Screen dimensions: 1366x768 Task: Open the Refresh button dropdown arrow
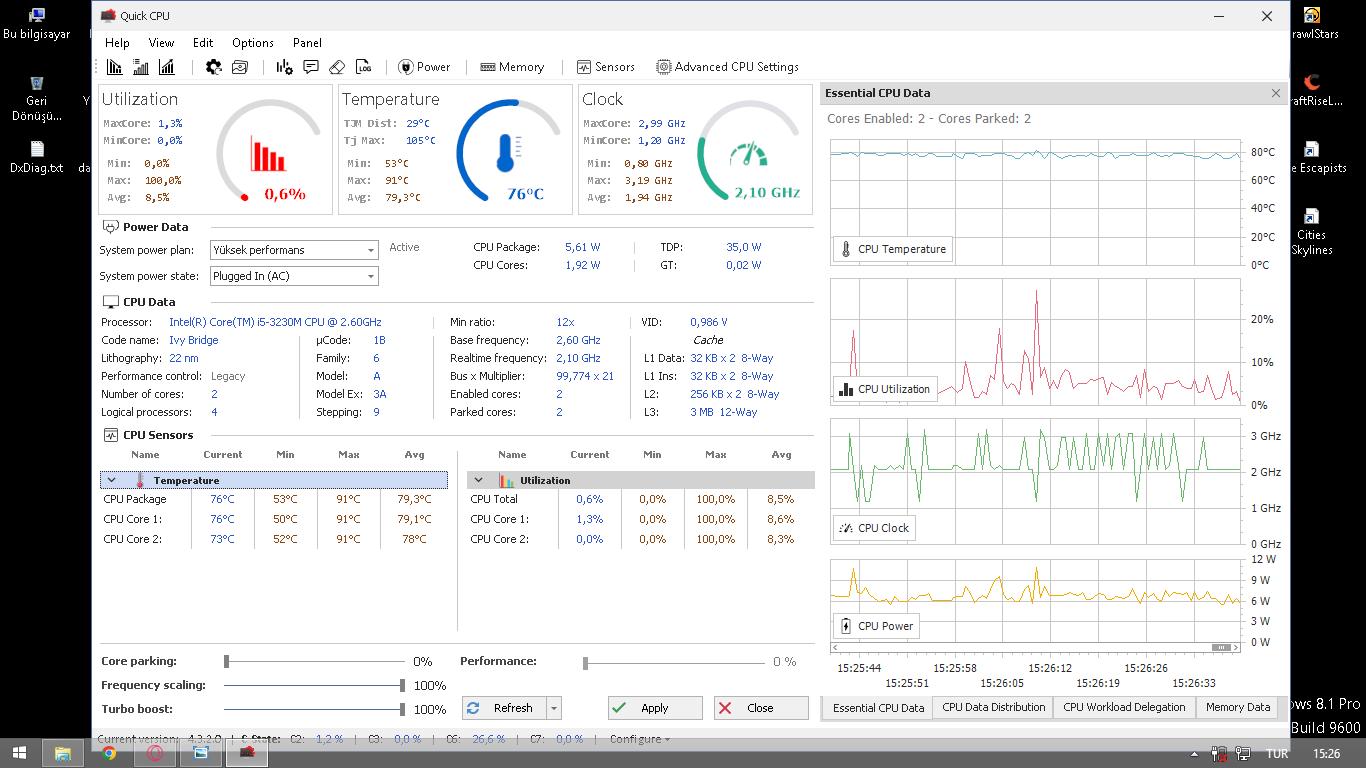point(554,708)
